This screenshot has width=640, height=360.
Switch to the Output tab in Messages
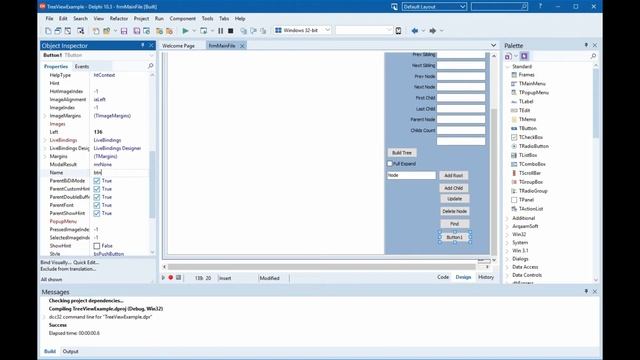coord(70,351)
